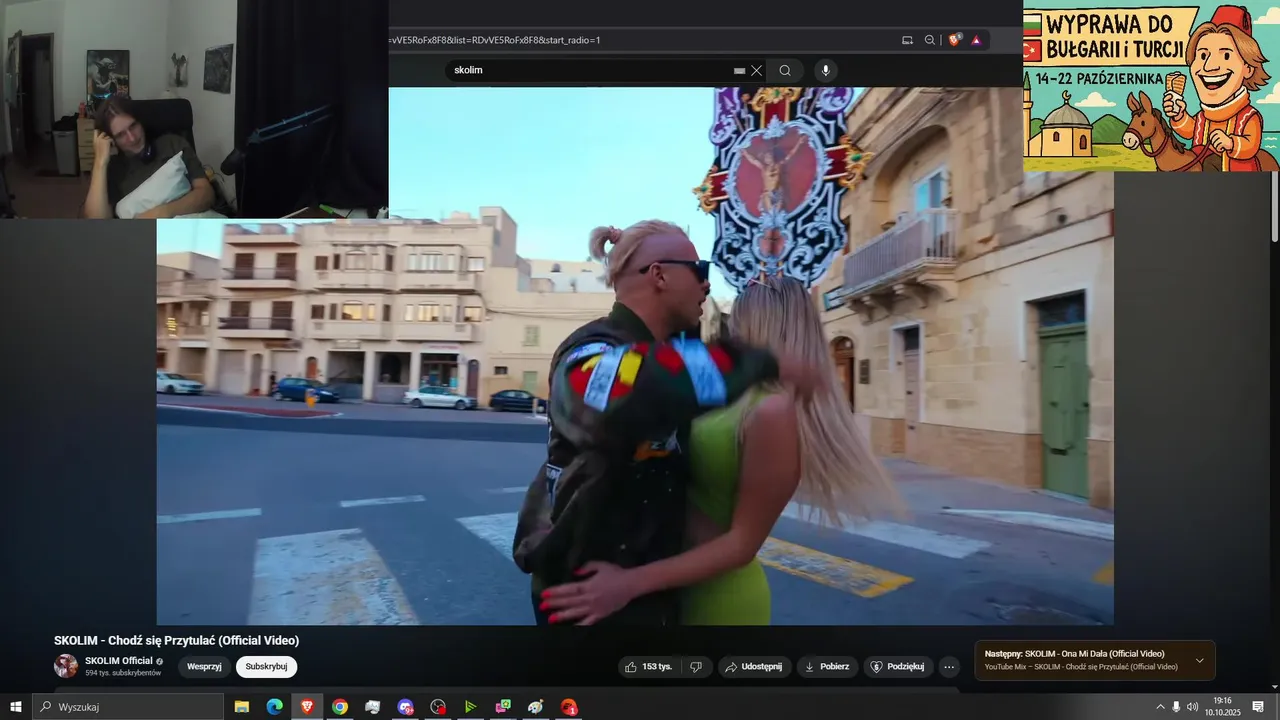This screenshot has width=1280, height=720.
Task: Clear the YouTube search text with the X
Action: point(757,70)
